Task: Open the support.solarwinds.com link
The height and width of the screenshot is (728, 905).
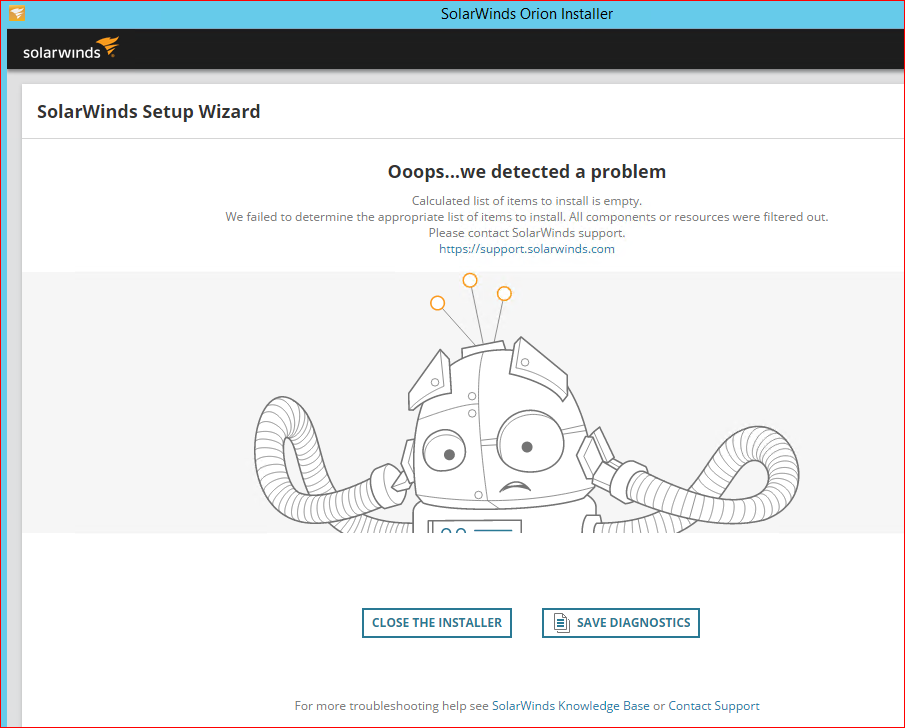Action: click(x=527, y=249)
